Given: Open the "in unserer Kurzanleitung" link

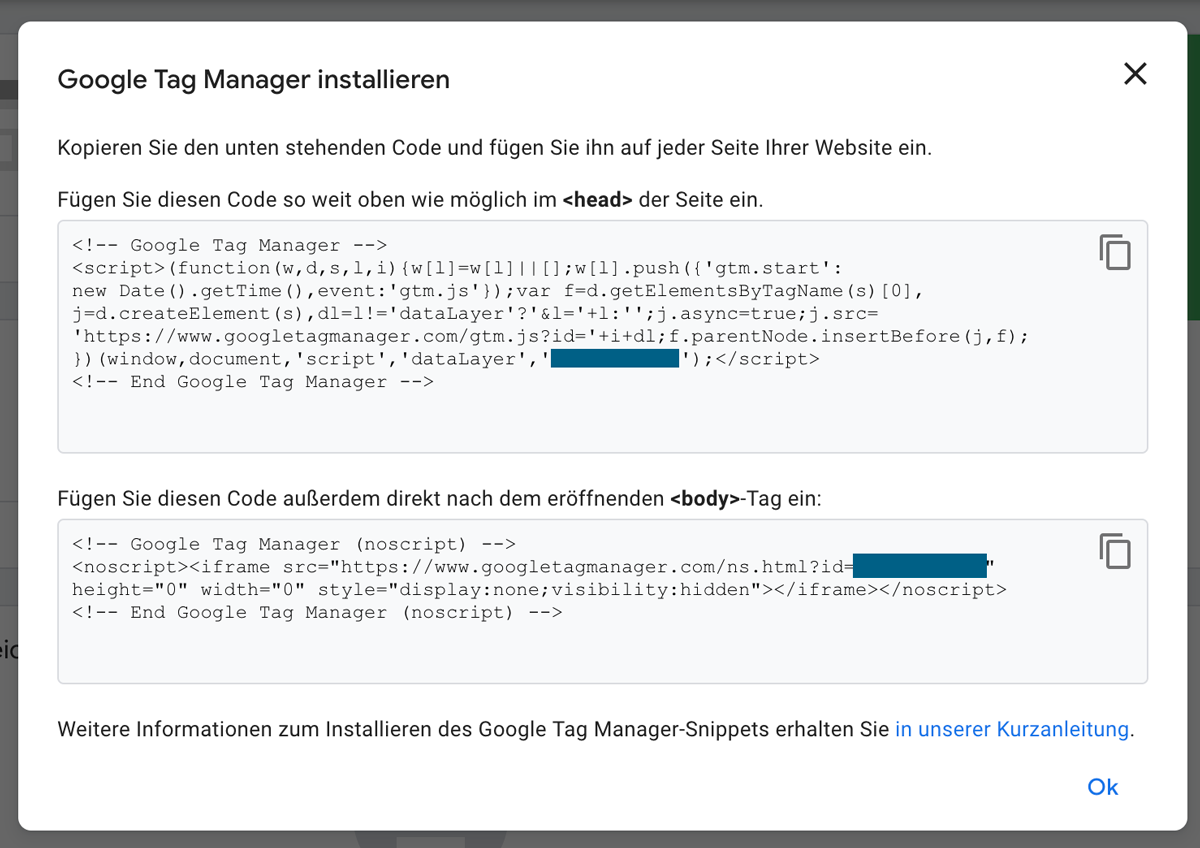Looking at the screenshot, I should (x=1012, y=729).
